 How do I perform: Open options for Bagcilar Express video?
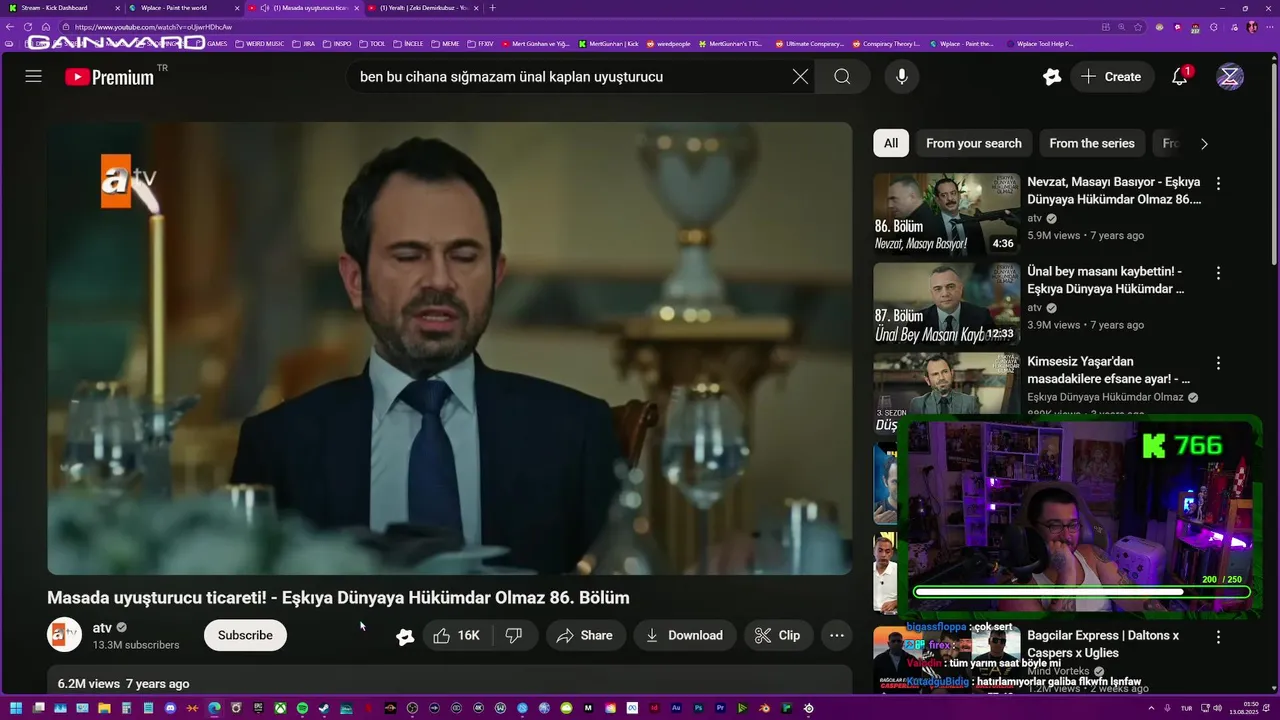[1218, 637]
